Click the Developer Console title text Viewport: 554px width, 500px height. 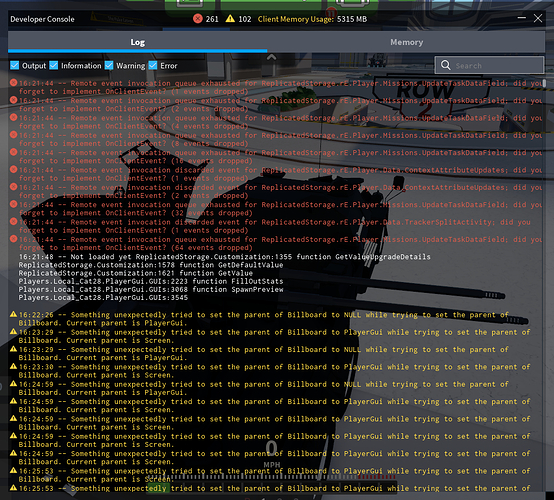(42, 19)
